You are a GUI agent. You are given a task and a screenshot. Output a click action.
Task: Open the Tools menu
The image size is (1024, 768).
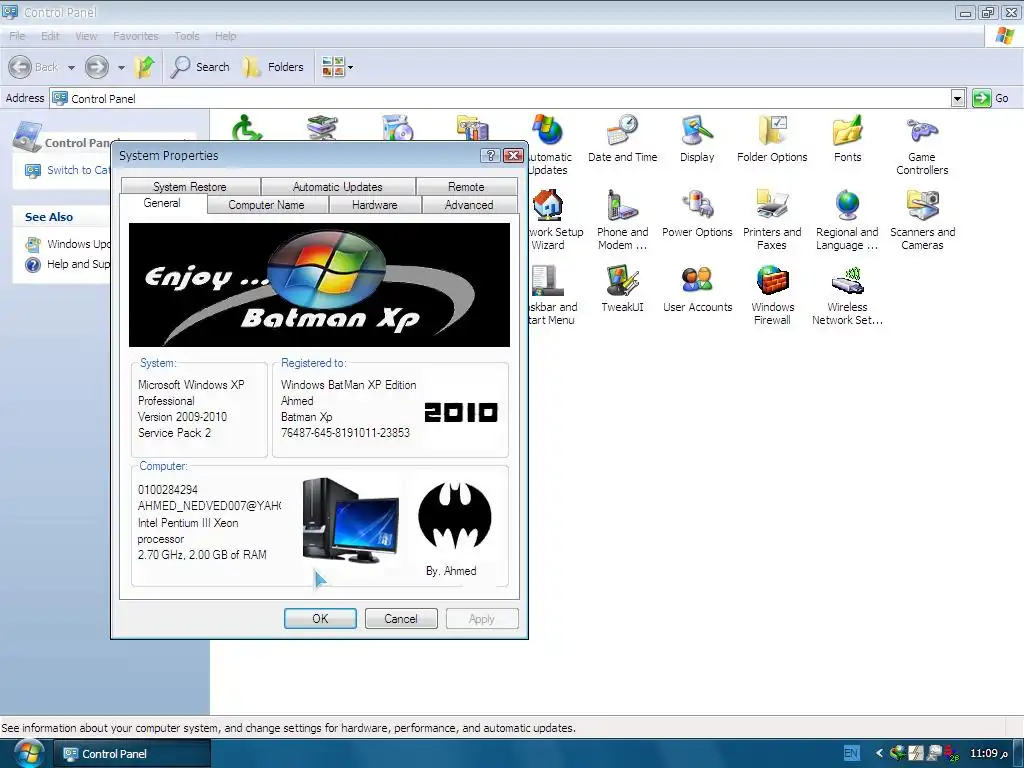(x=187, y=36)
